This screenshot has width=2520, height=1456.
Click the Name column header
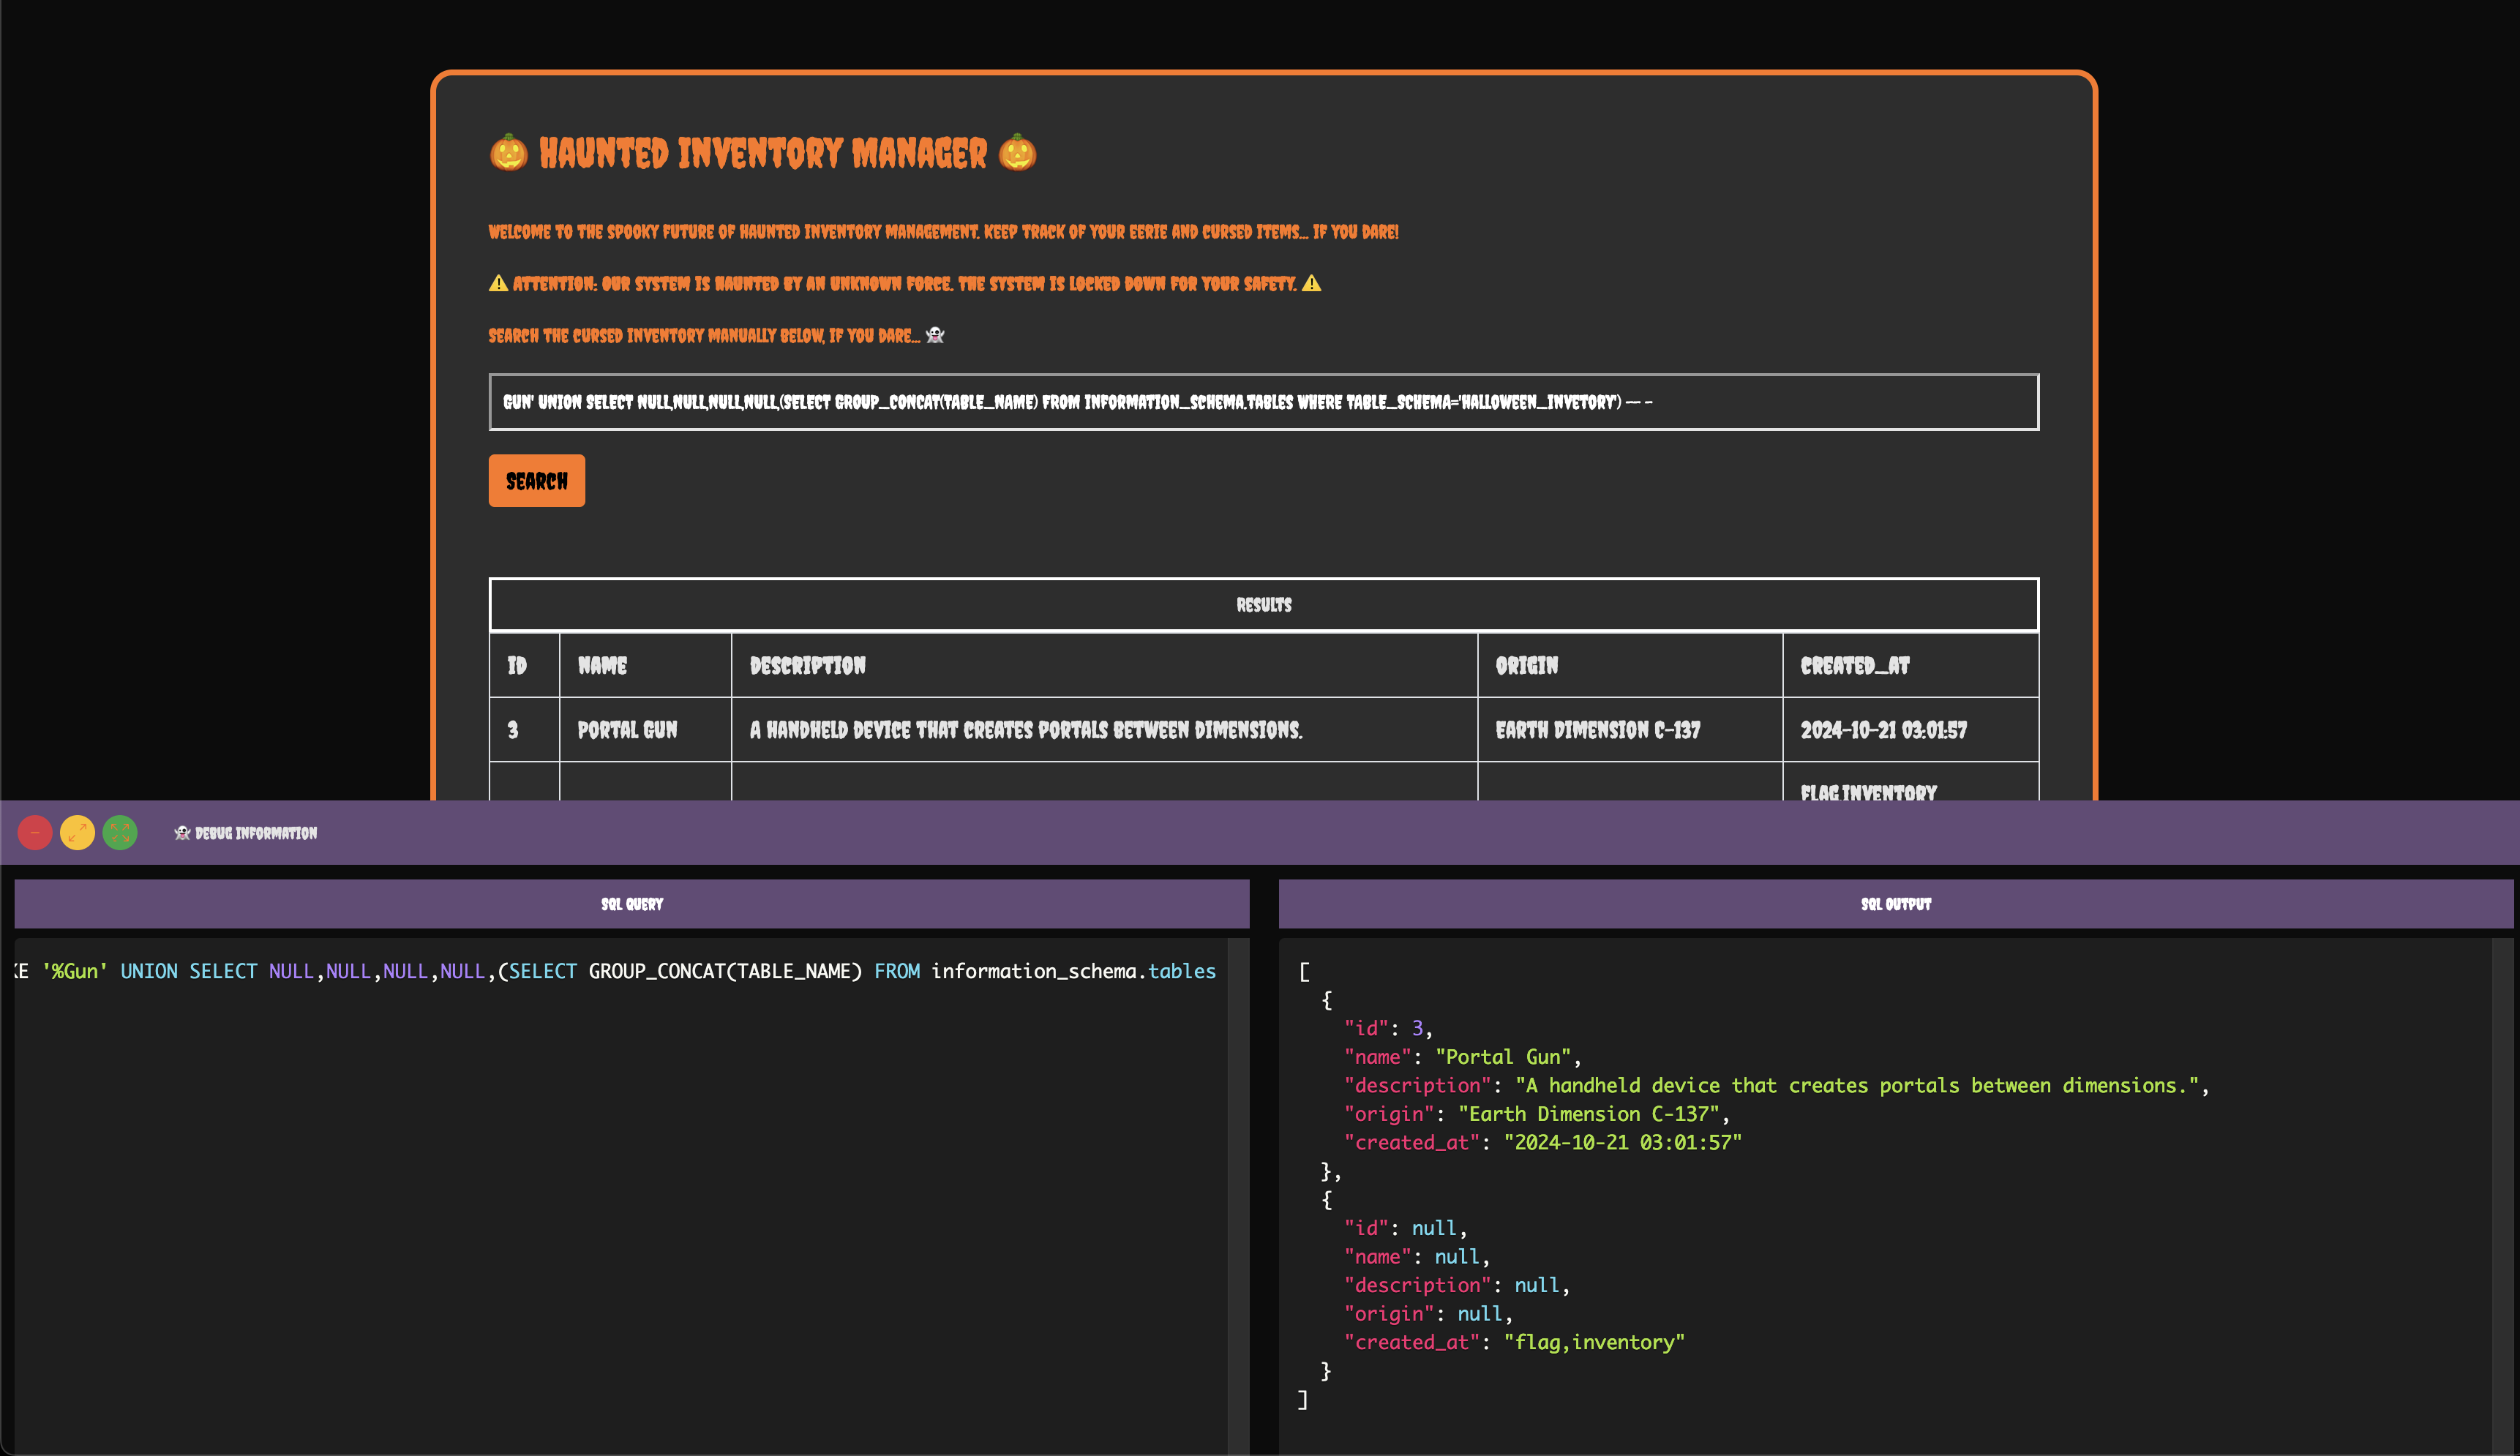pyautogui.click(x=645, y=665)
